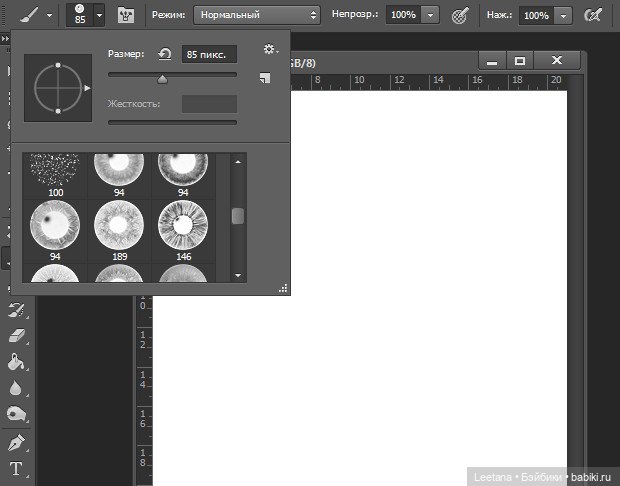Image resolution: width=620 pixels, height=486 pixels.
Task: Select the Blur droplet tool
Action: coord(15,388)
